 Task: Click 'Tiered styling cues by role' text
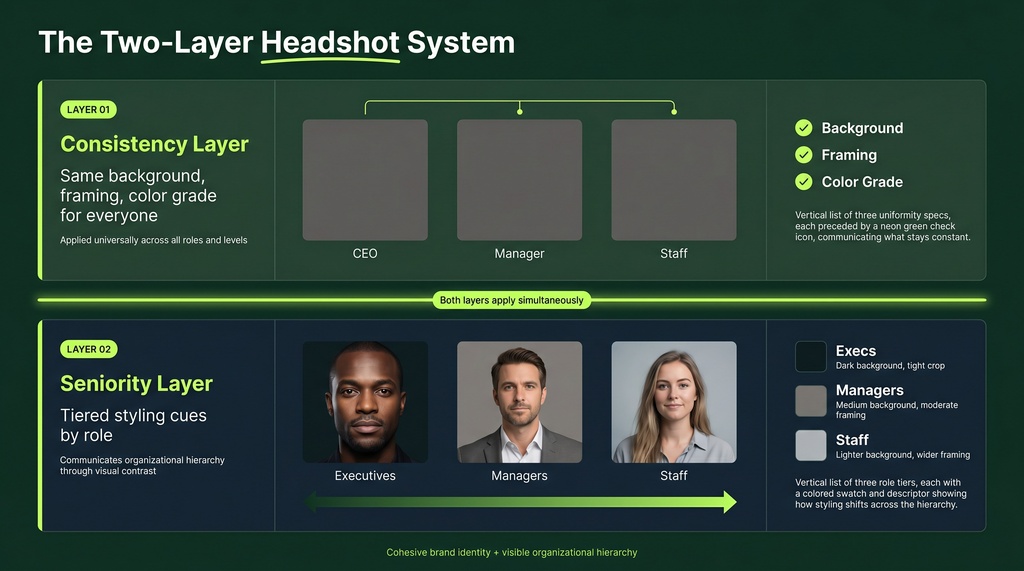pos(133,425)
